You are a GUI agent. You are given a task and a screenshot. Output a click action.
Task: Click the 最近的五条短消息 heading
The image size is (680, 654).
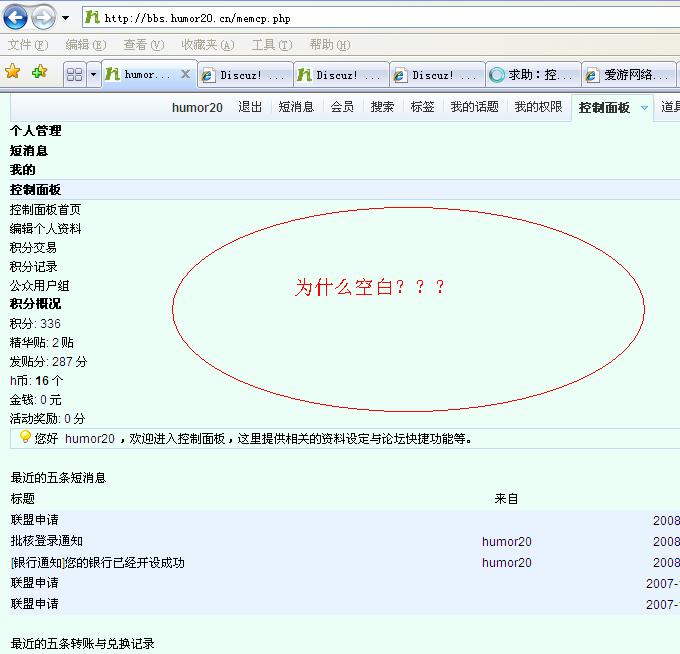pos(59,477)
